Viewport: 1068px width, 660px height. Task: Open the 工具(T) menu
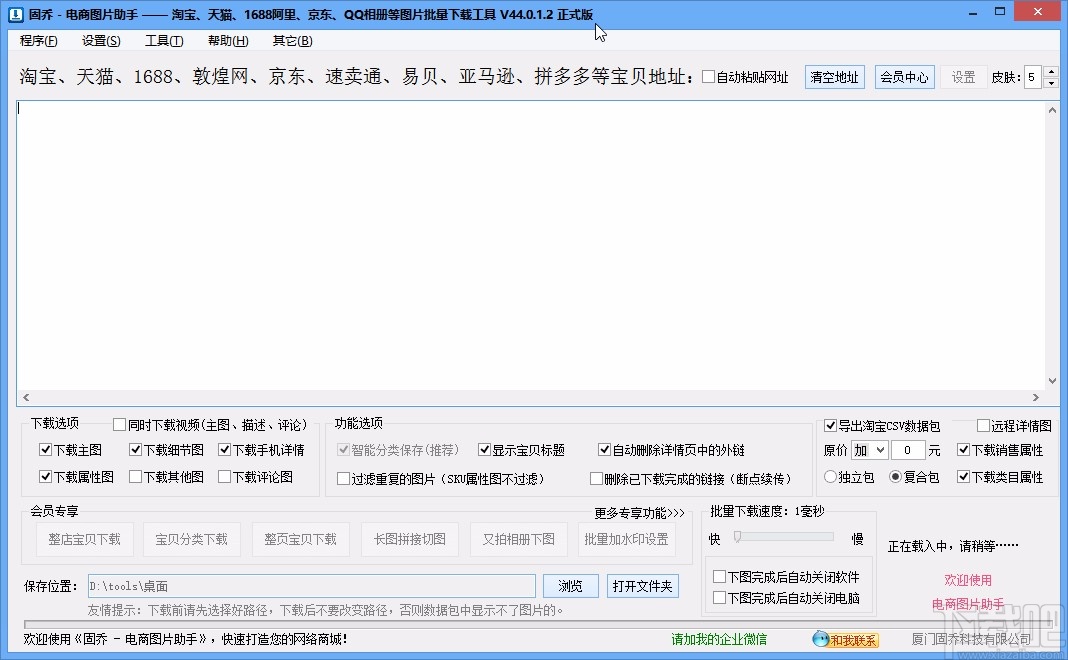[164, 41]
